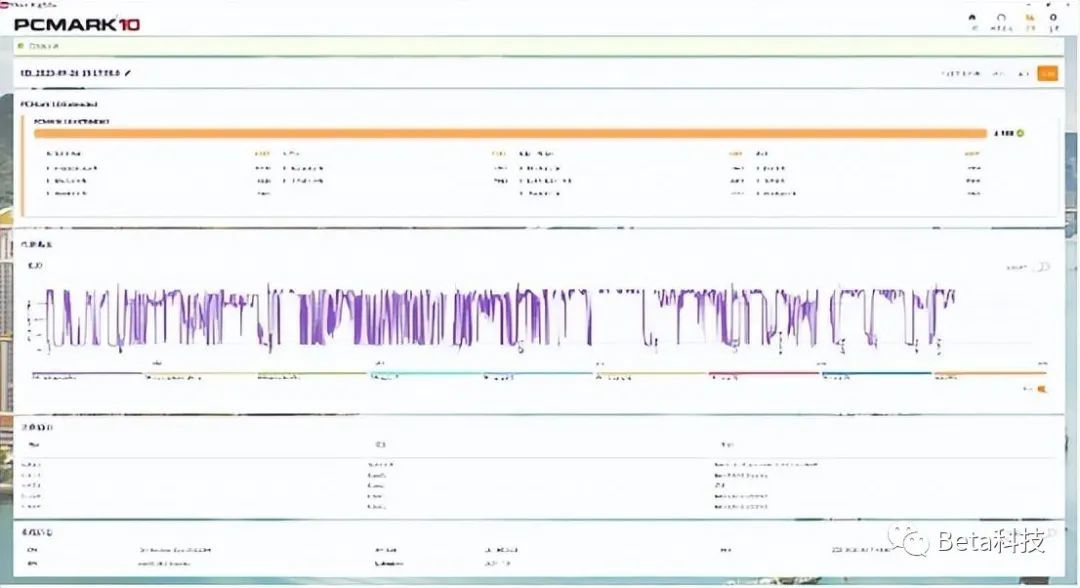The width and height of the screenshot is (1080, 588).
Task: Expand the first sub-test row under Productivity
Action: tap(303, 168)
